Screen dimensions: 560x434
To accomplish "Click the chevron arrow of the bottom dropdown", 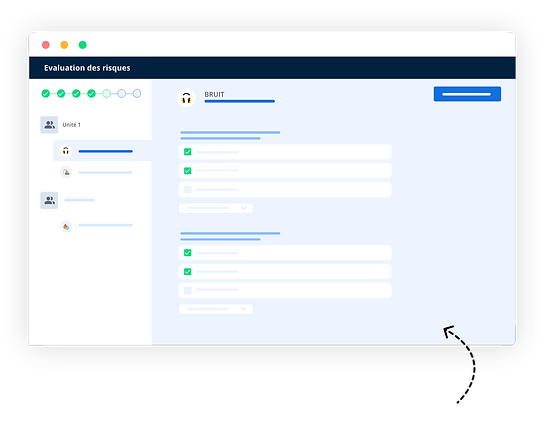I will point(243,309).
